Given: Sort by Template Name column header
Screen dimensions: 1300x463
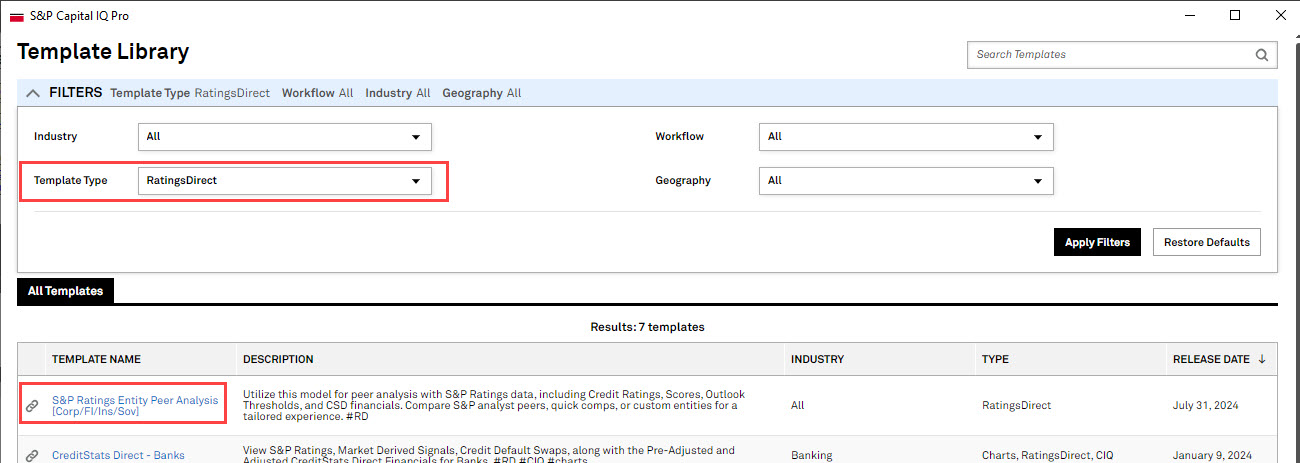Looking at the screenshot, I should pos(96,359).
